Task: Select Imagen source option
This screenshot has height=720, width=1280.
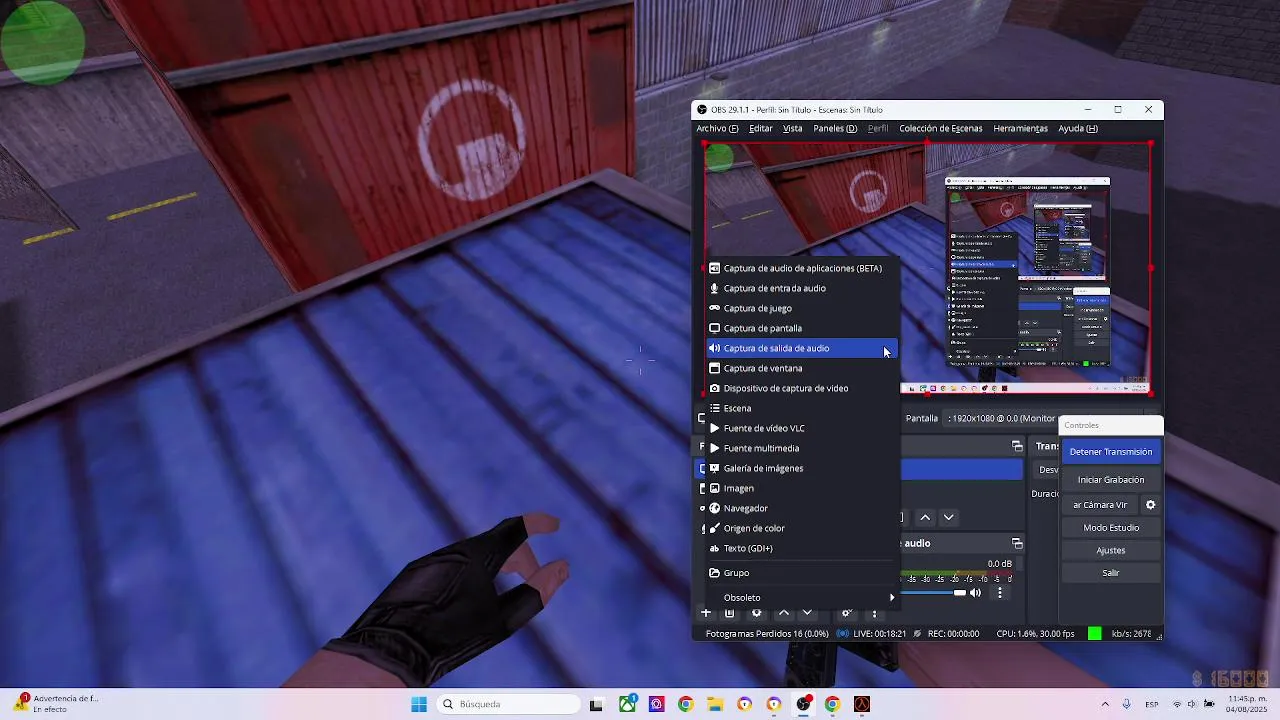Action: (x=801, y=488)
